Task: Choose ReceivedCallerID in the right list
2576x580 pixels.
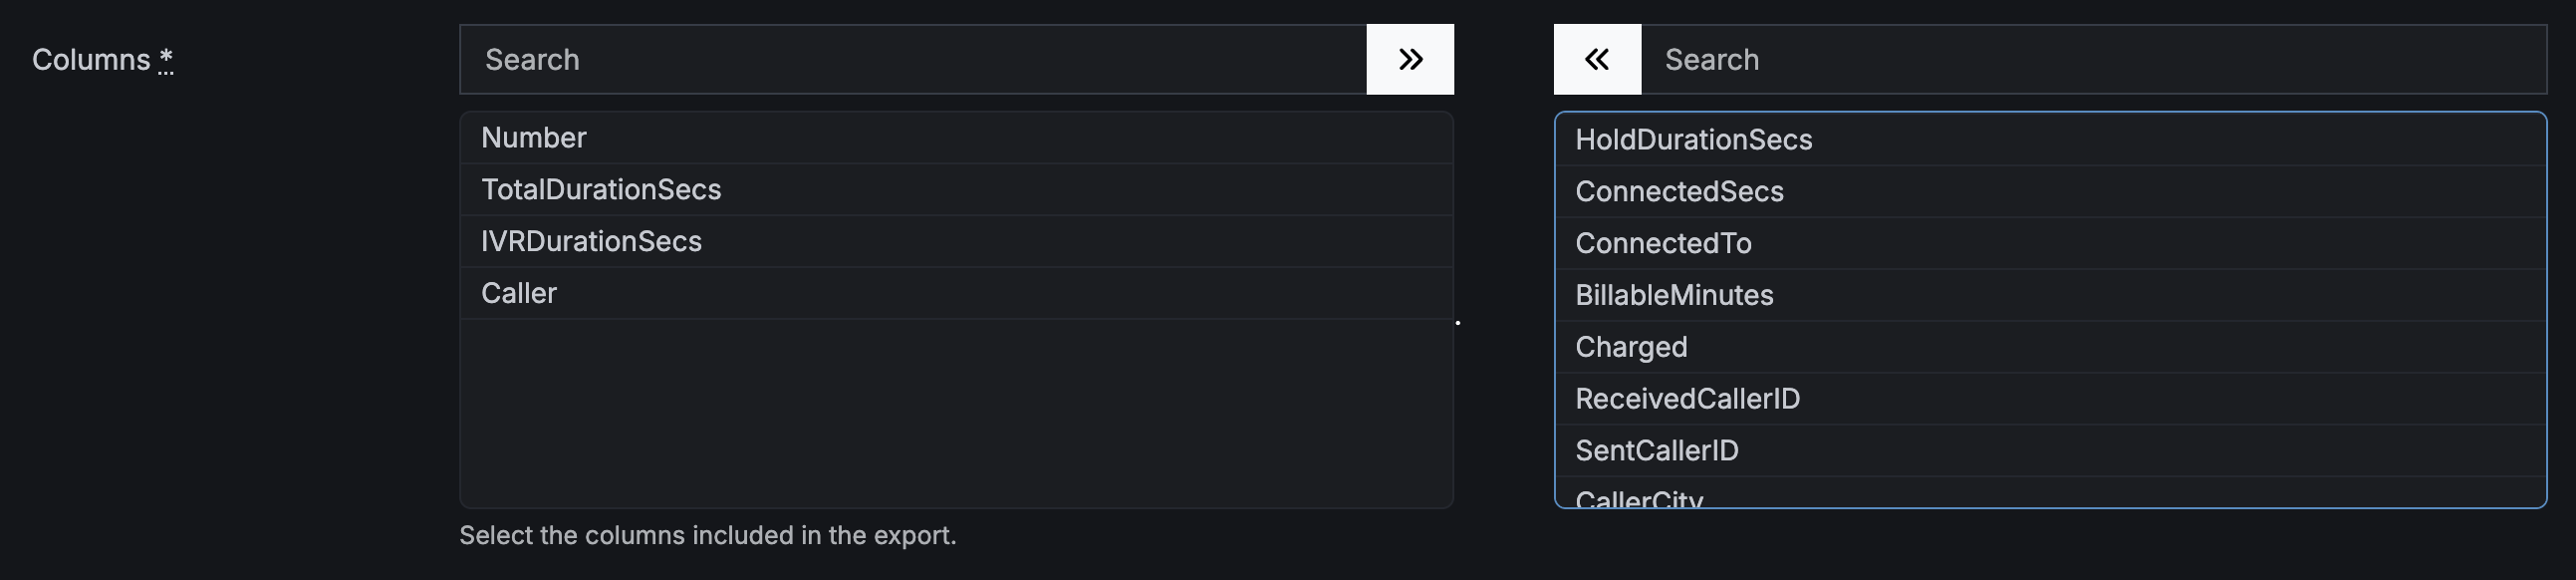Action: click(x=2050, y=400)
